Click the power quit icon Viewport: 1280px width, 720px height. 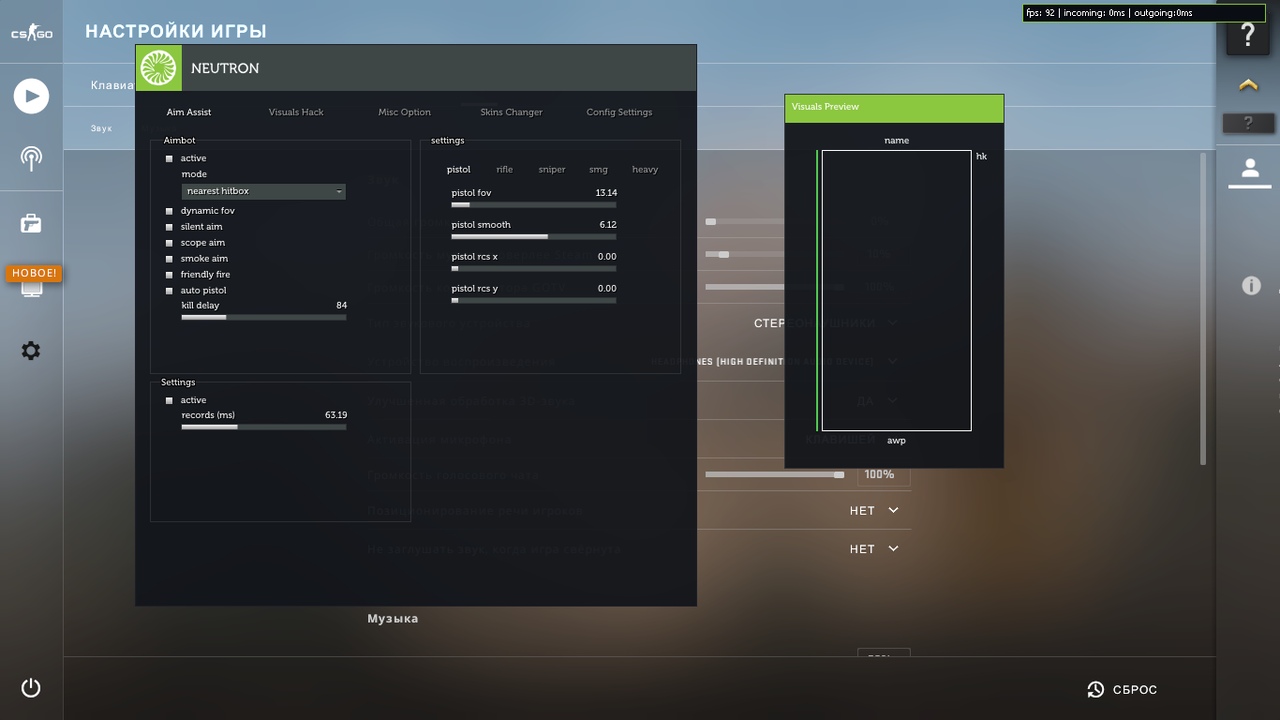point(31,688)
